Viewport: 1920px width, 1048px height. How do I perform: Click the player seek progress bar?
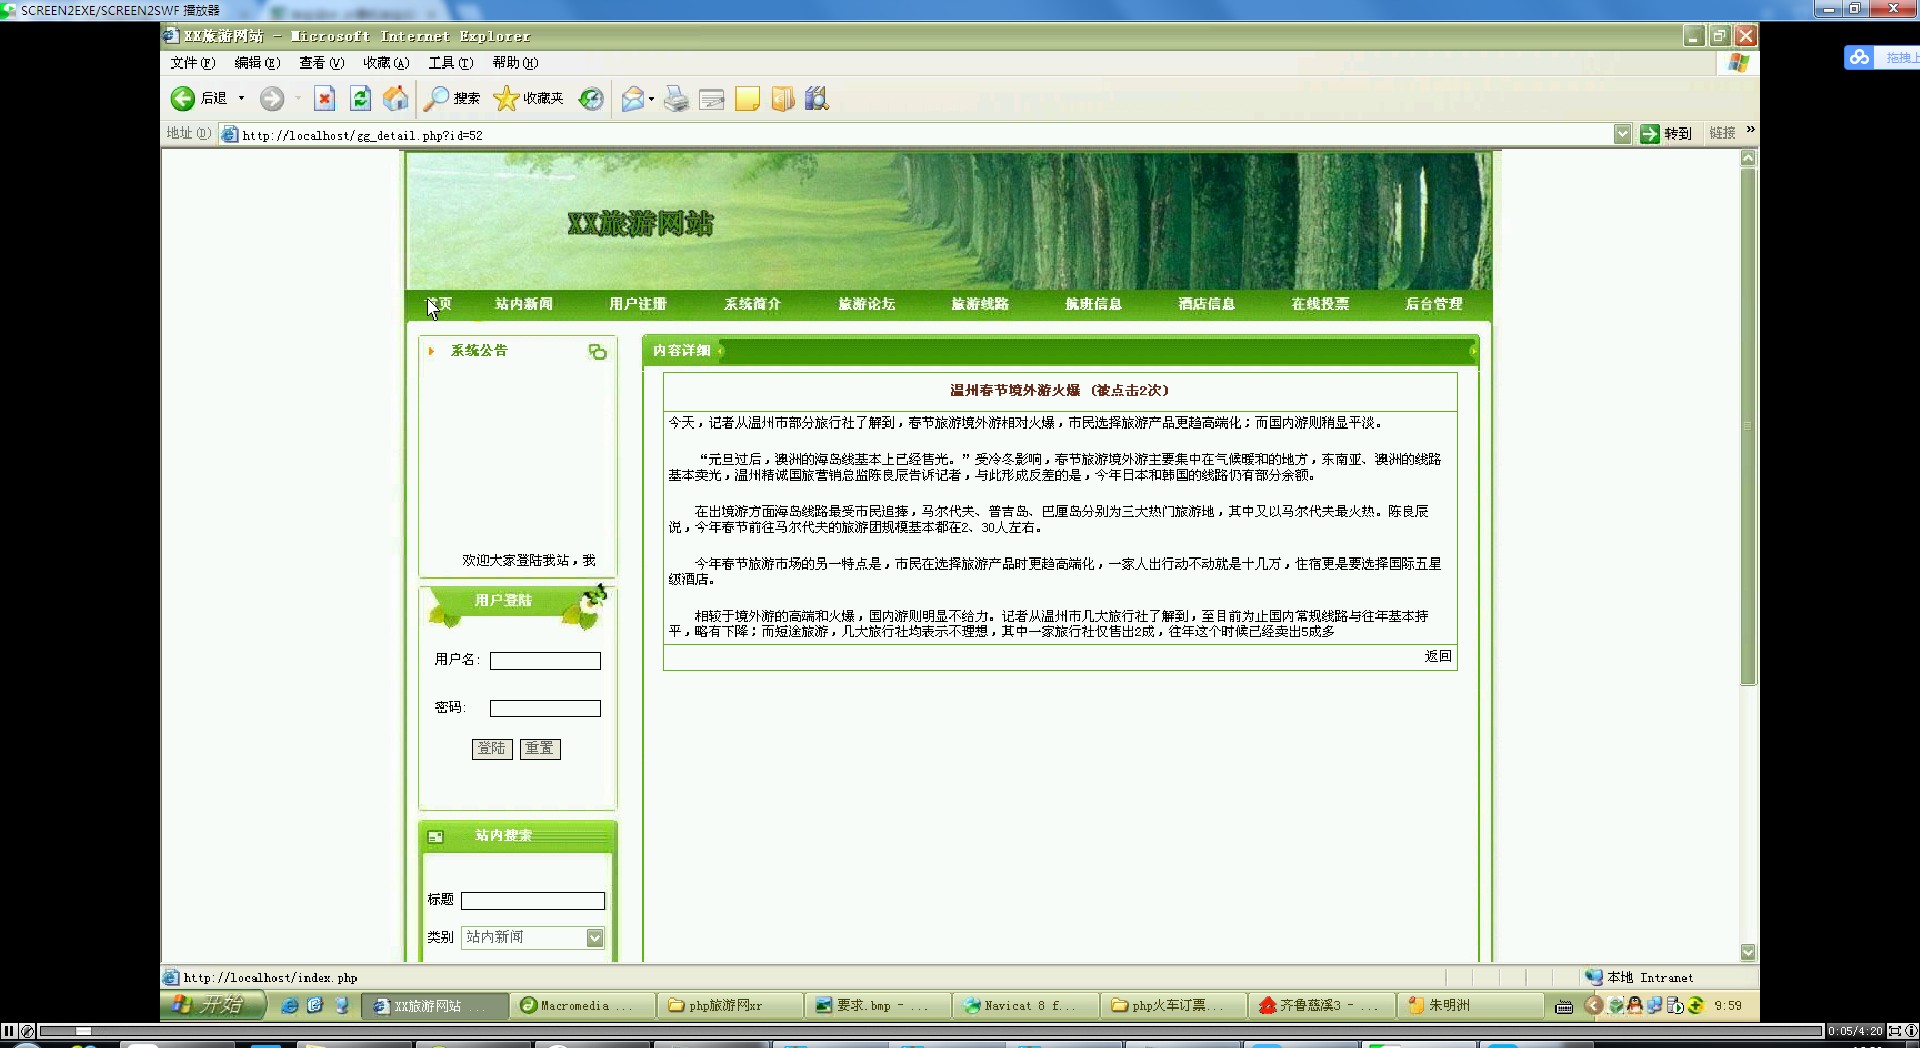point(930,1031)
